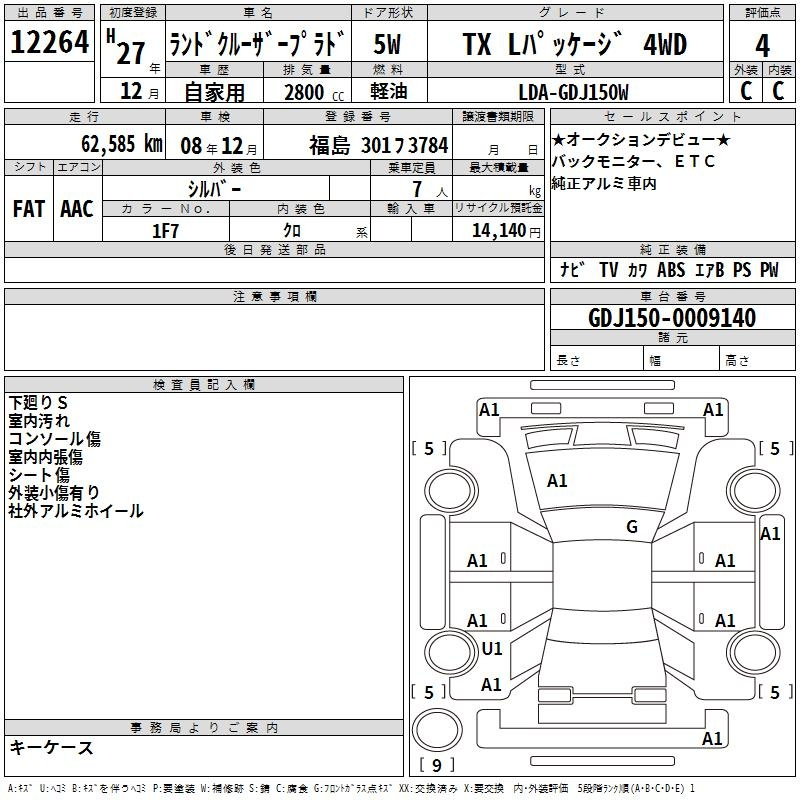Click the legend entry U:ヘコミ
This screenshot has width=800, height=800.
tap(54, 789)
